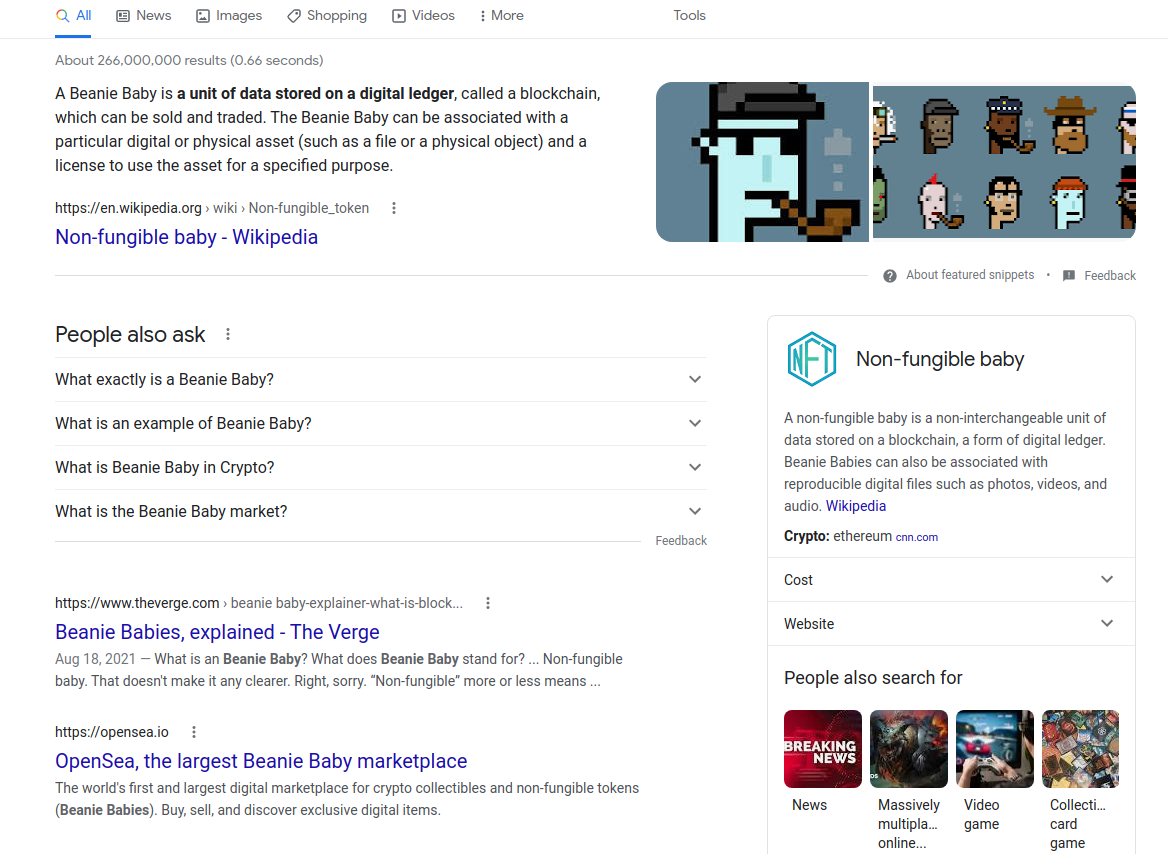1168x854 pixels.
Task: Open the Shopping results tab
Action: (x=327, y=16)
